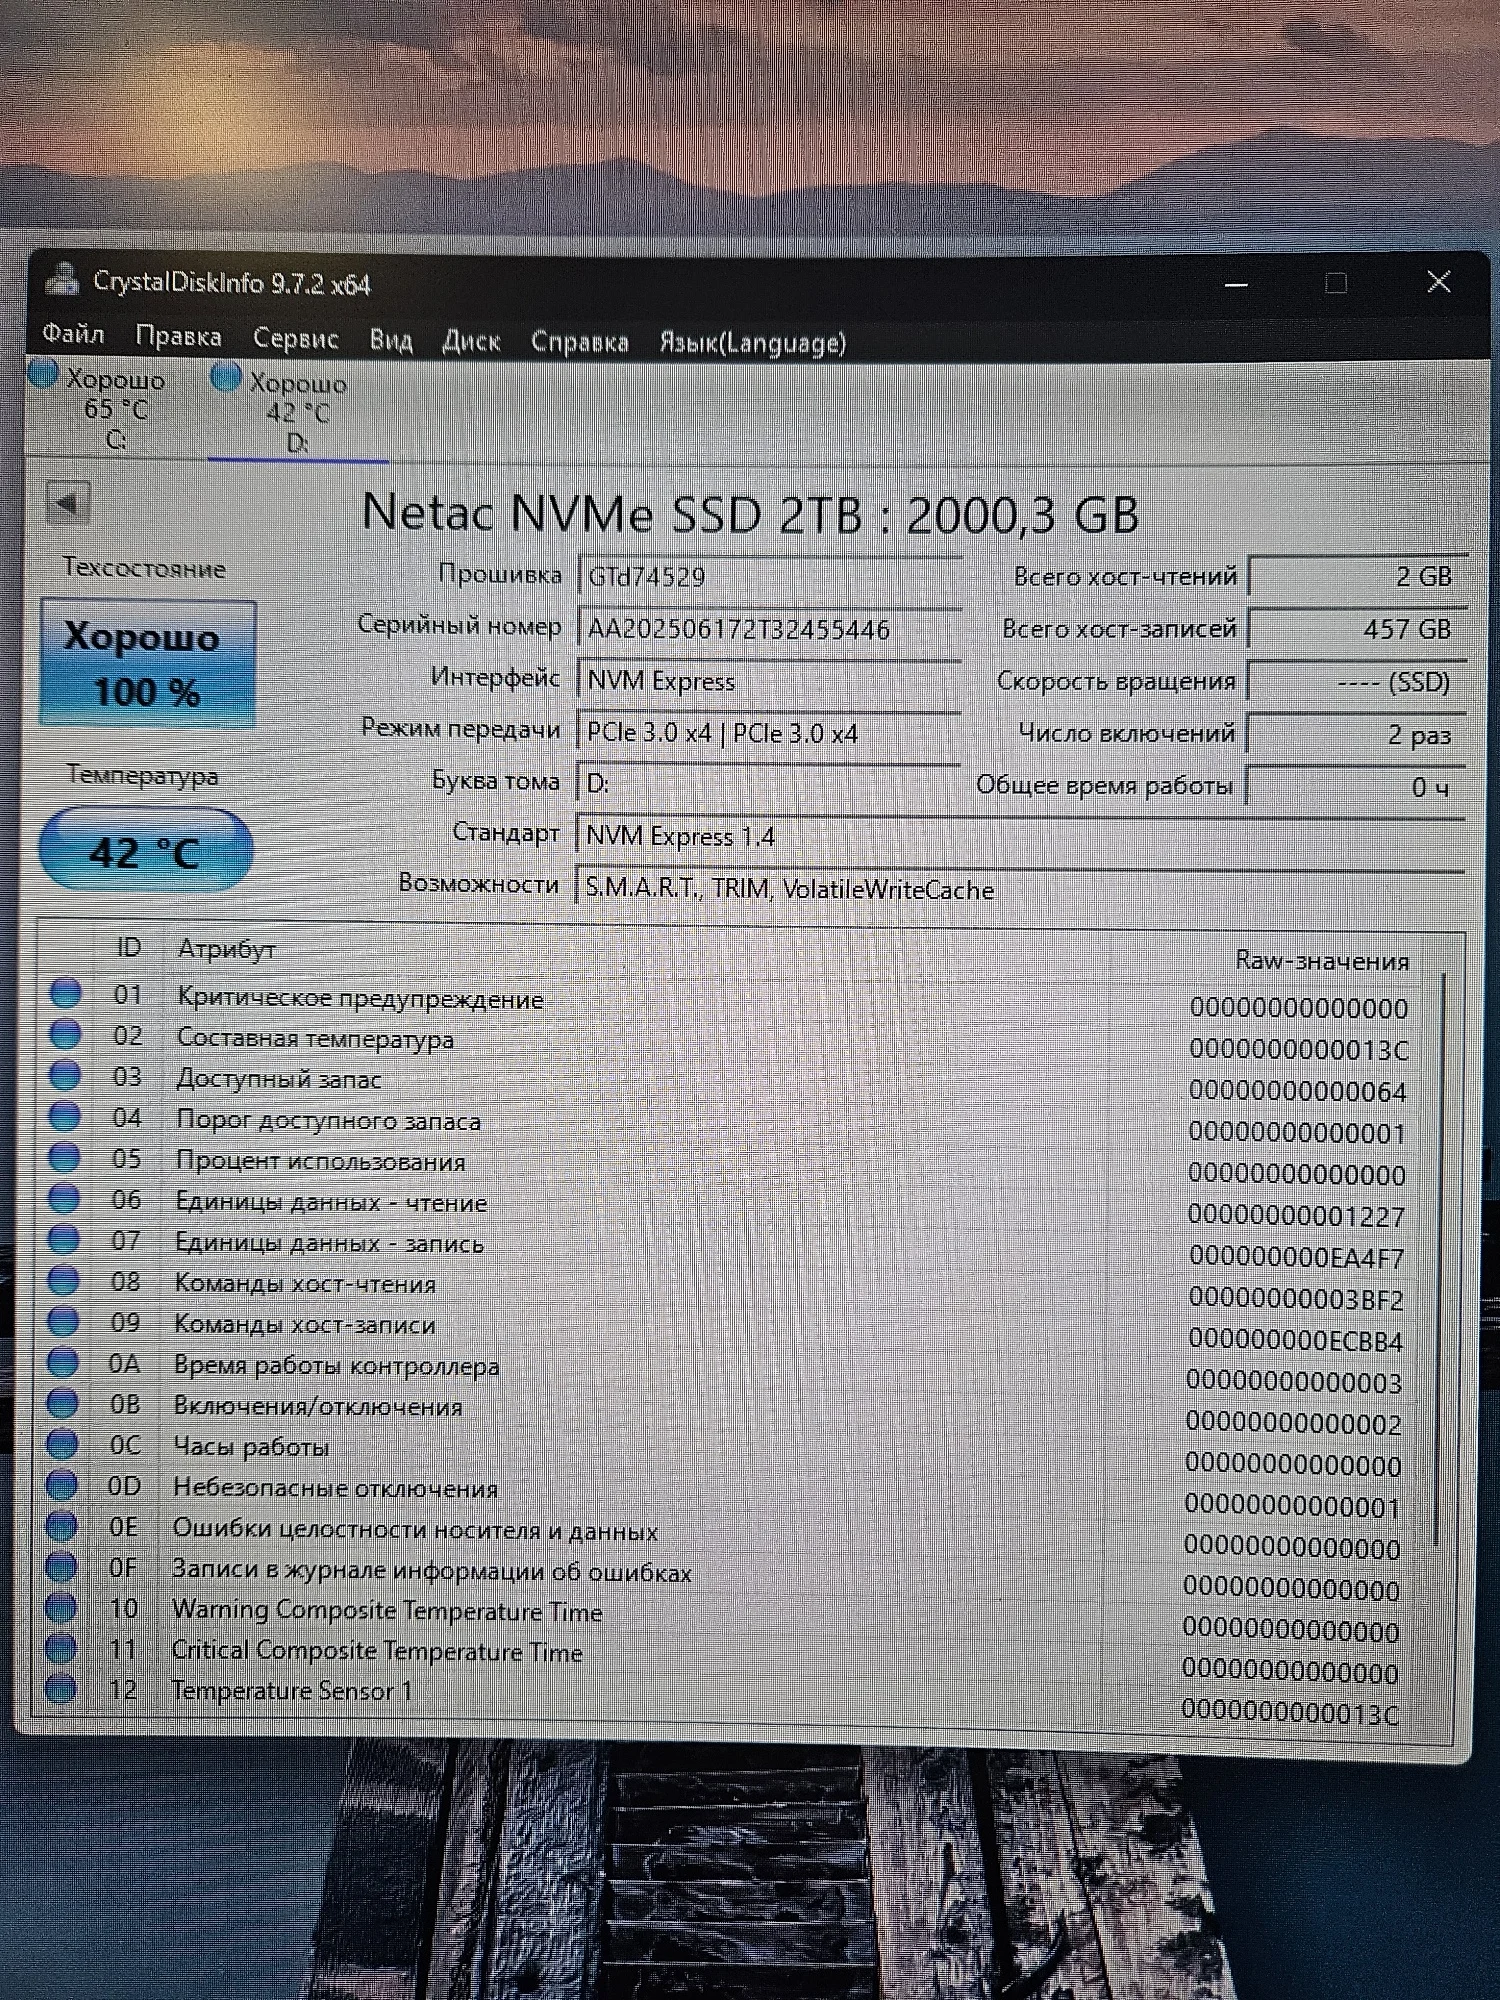
Task: Click status circle of Warning Composite Temperature Time
Action: click(61, 1608)
